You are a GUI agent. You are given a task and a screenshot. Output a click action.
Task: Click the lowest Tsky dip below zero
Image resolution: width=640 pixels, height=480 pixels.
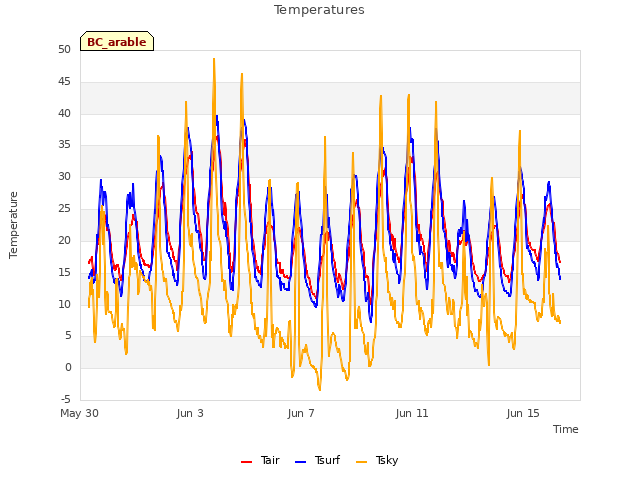pos(320,390)
